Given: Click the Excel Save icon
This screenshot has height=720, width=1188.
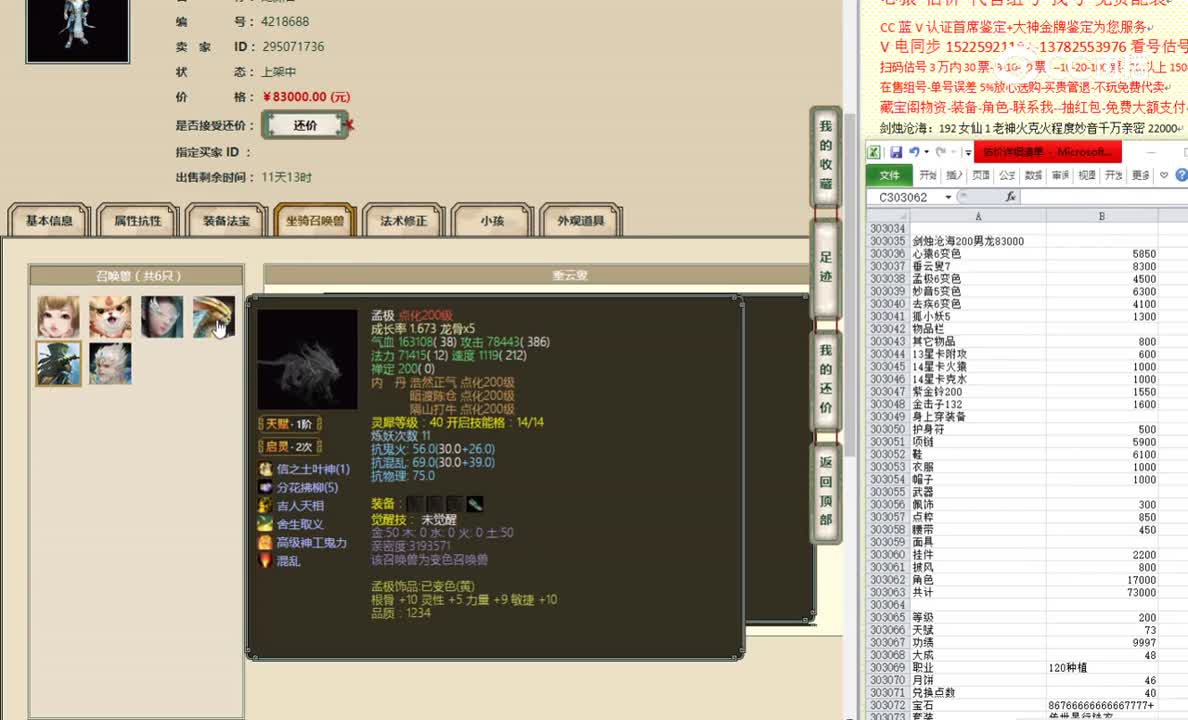Looking at the screenshot, I should click(896, 152).
